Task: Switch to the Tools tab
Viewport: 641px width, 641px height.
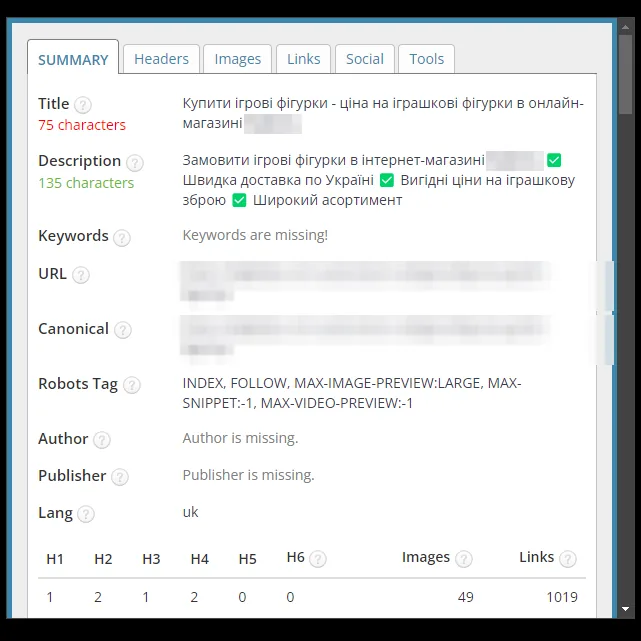Action: point(426,59)
